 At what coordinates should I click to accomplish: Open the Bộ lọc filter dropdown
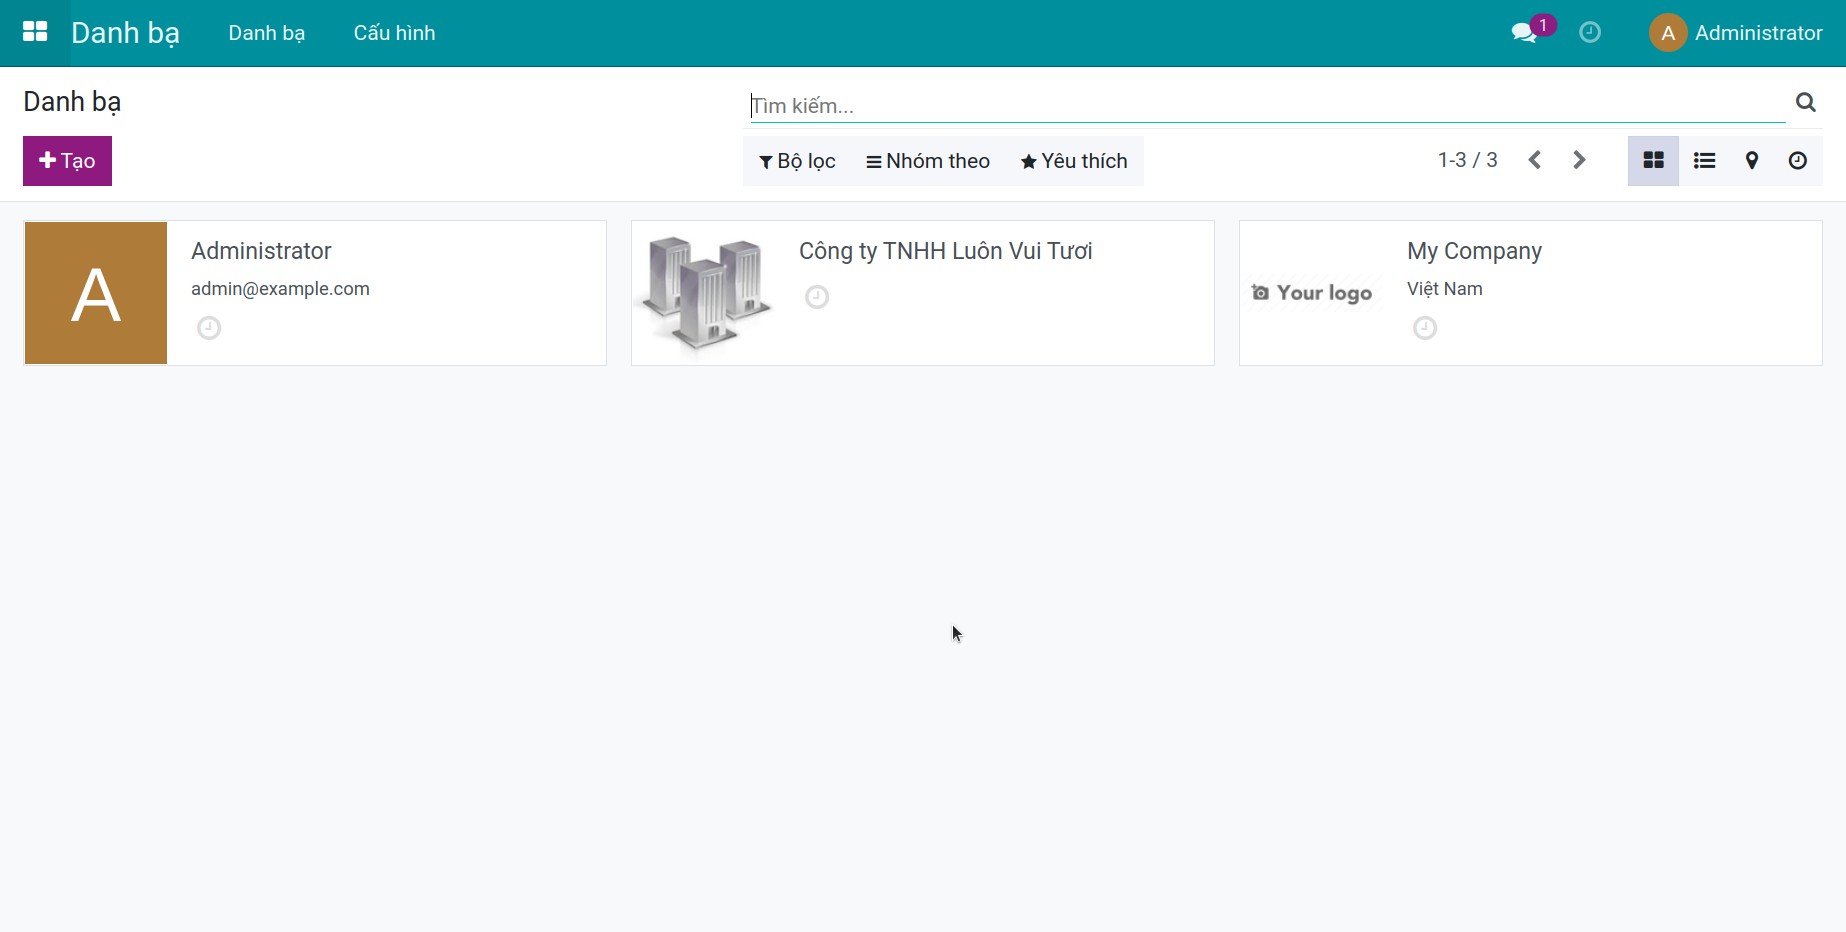[x=797, y=160]
